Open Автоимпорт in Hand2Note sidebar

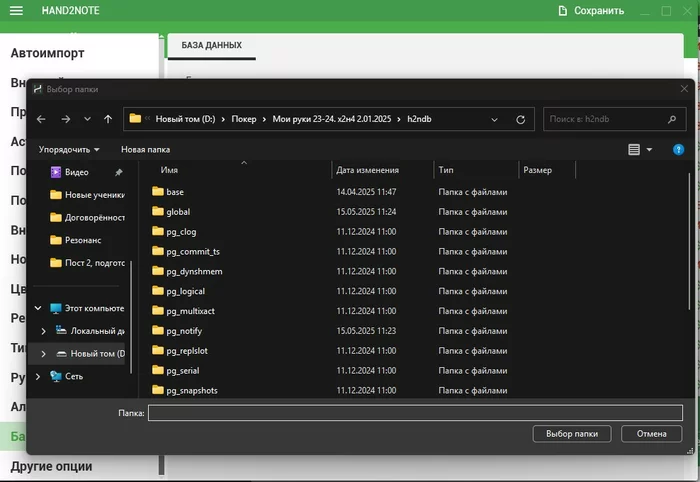click(48, 53)
